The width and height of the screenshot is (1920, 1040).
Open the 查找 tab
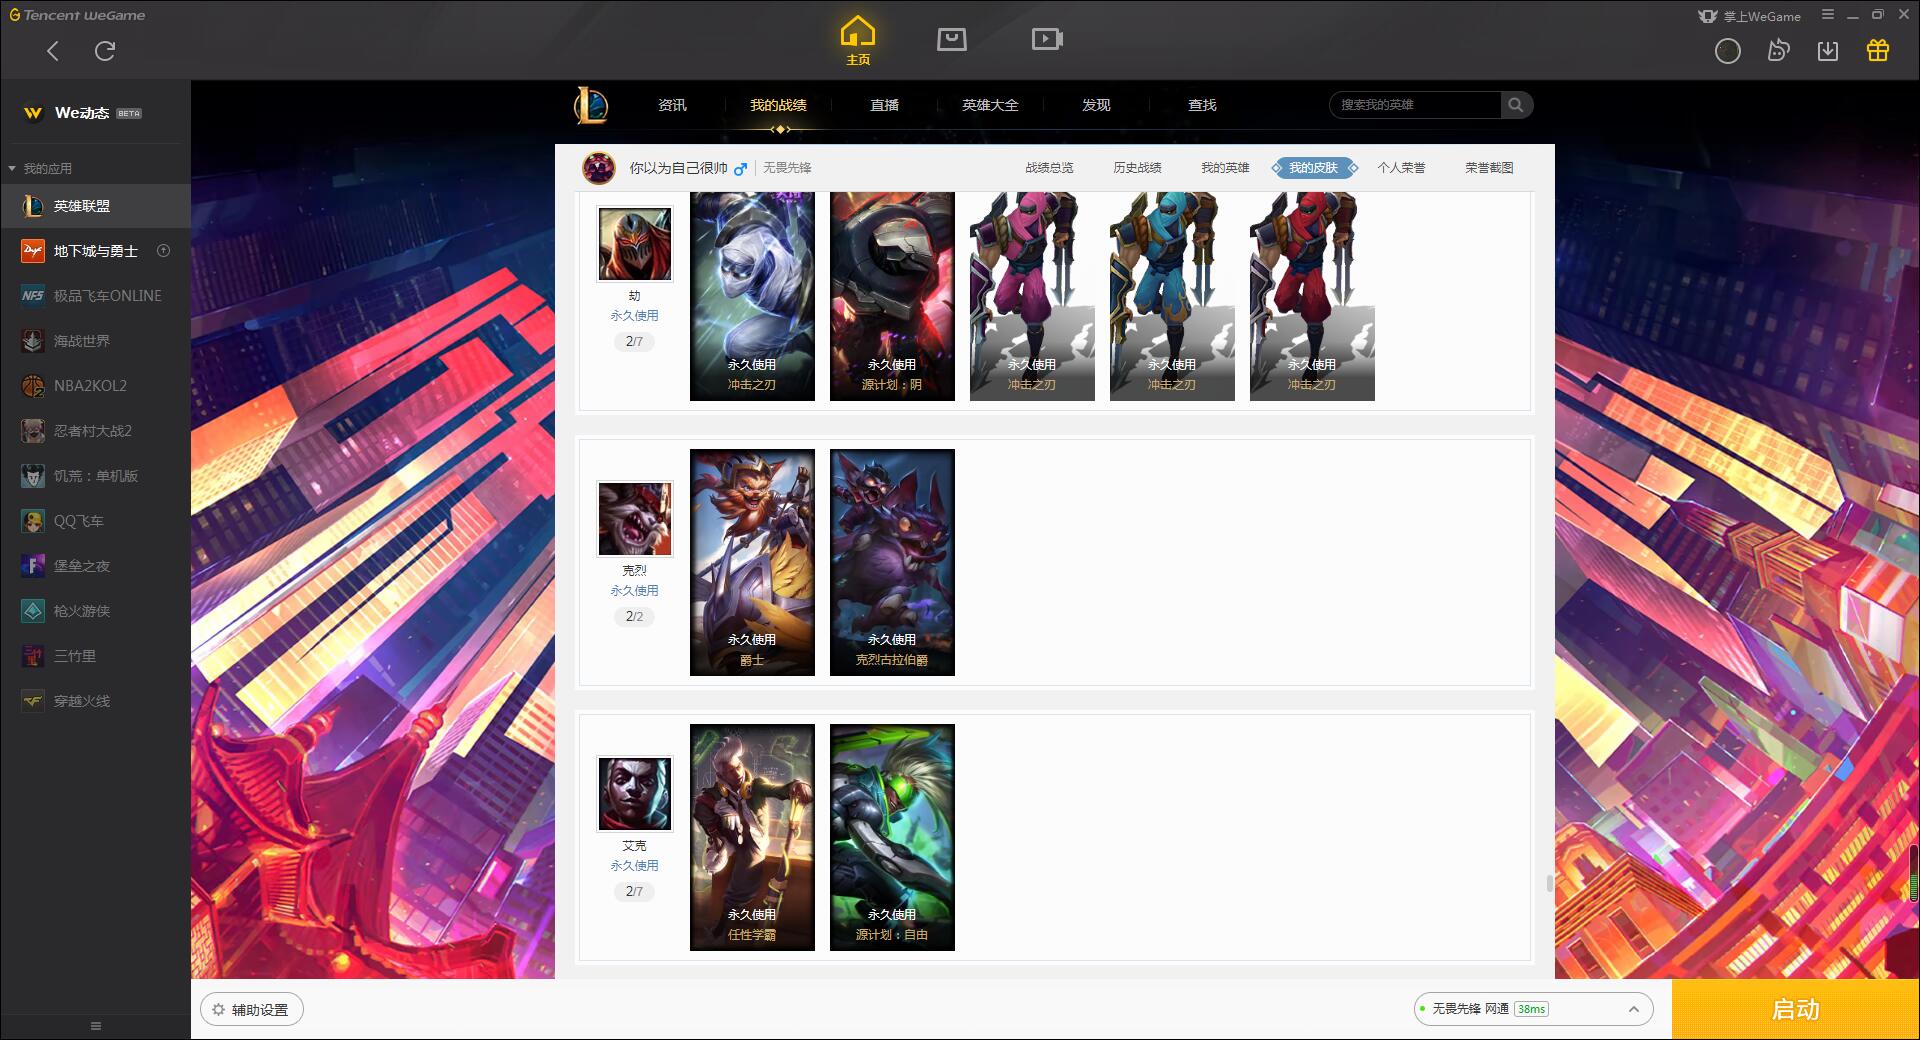point(1202,105)
